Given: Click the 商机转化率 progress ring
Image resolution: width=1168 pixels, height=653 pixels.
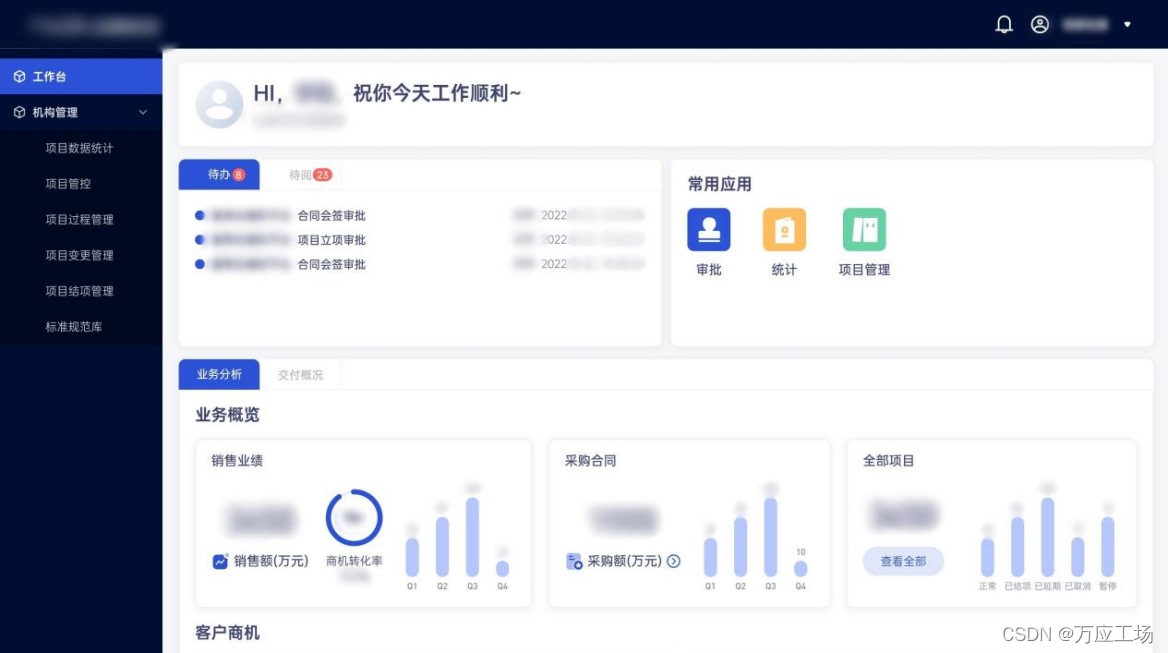Looking at the screenshot, I should pos(354,517).
